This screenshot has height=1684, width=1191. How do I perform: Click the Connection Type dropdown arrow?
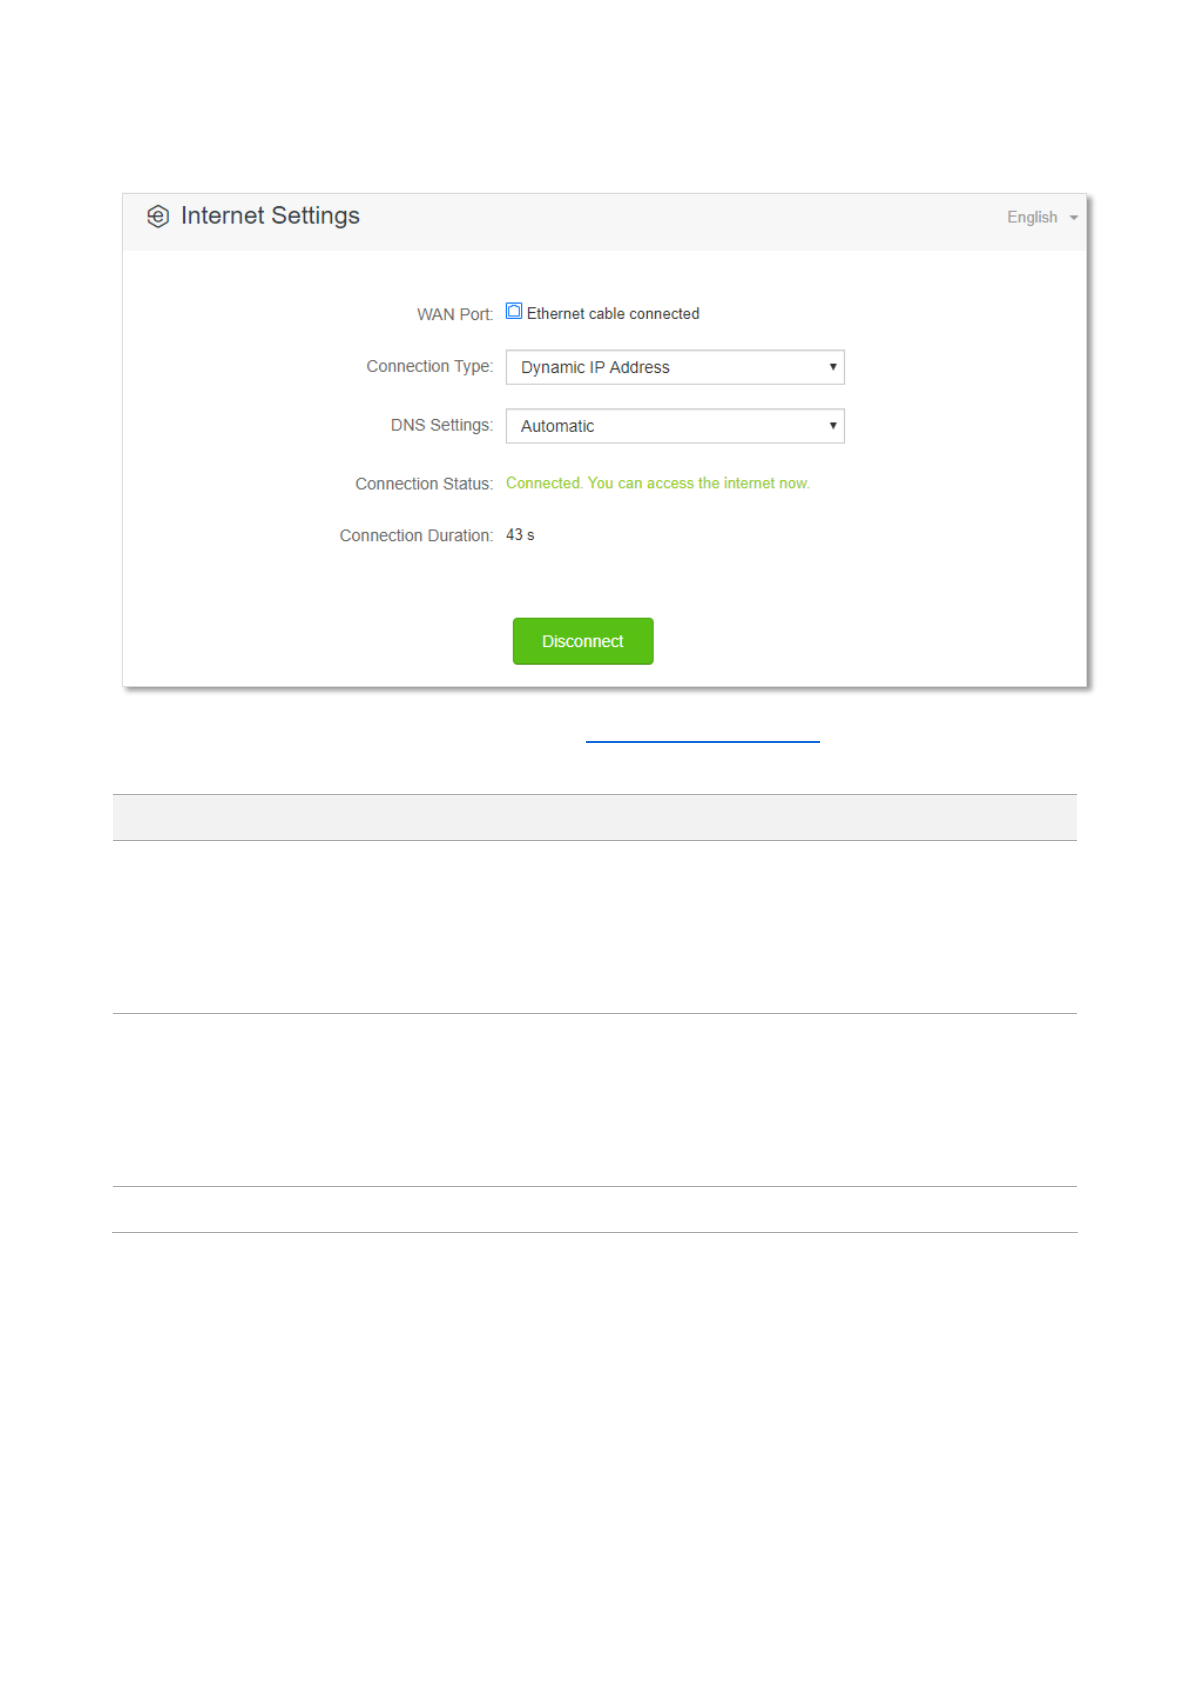(832, 367)
